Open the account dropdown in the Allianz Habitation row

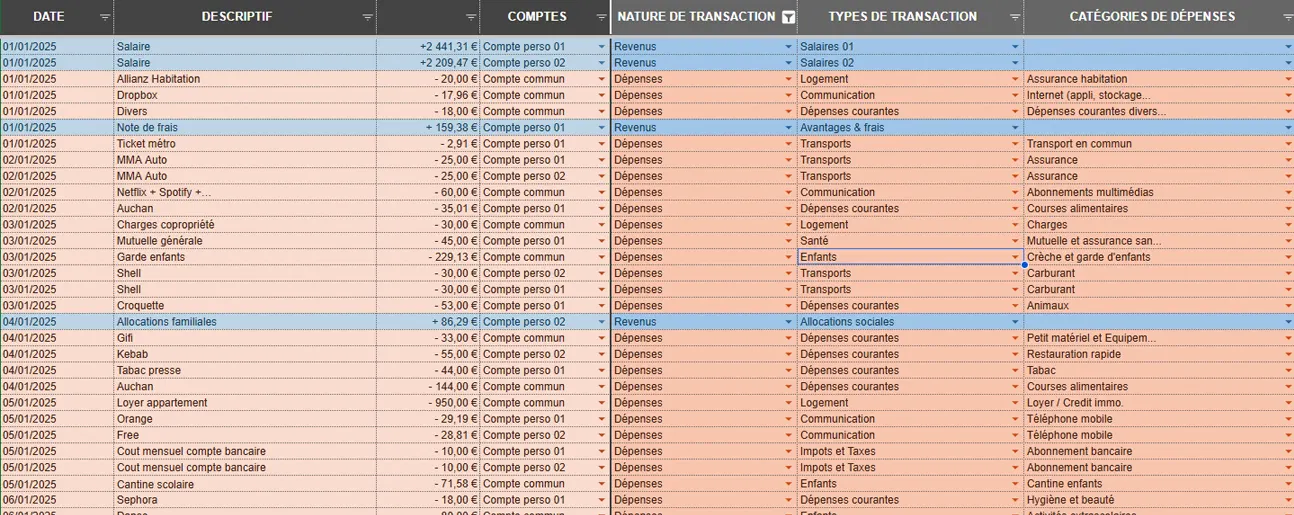click(601, 79)
